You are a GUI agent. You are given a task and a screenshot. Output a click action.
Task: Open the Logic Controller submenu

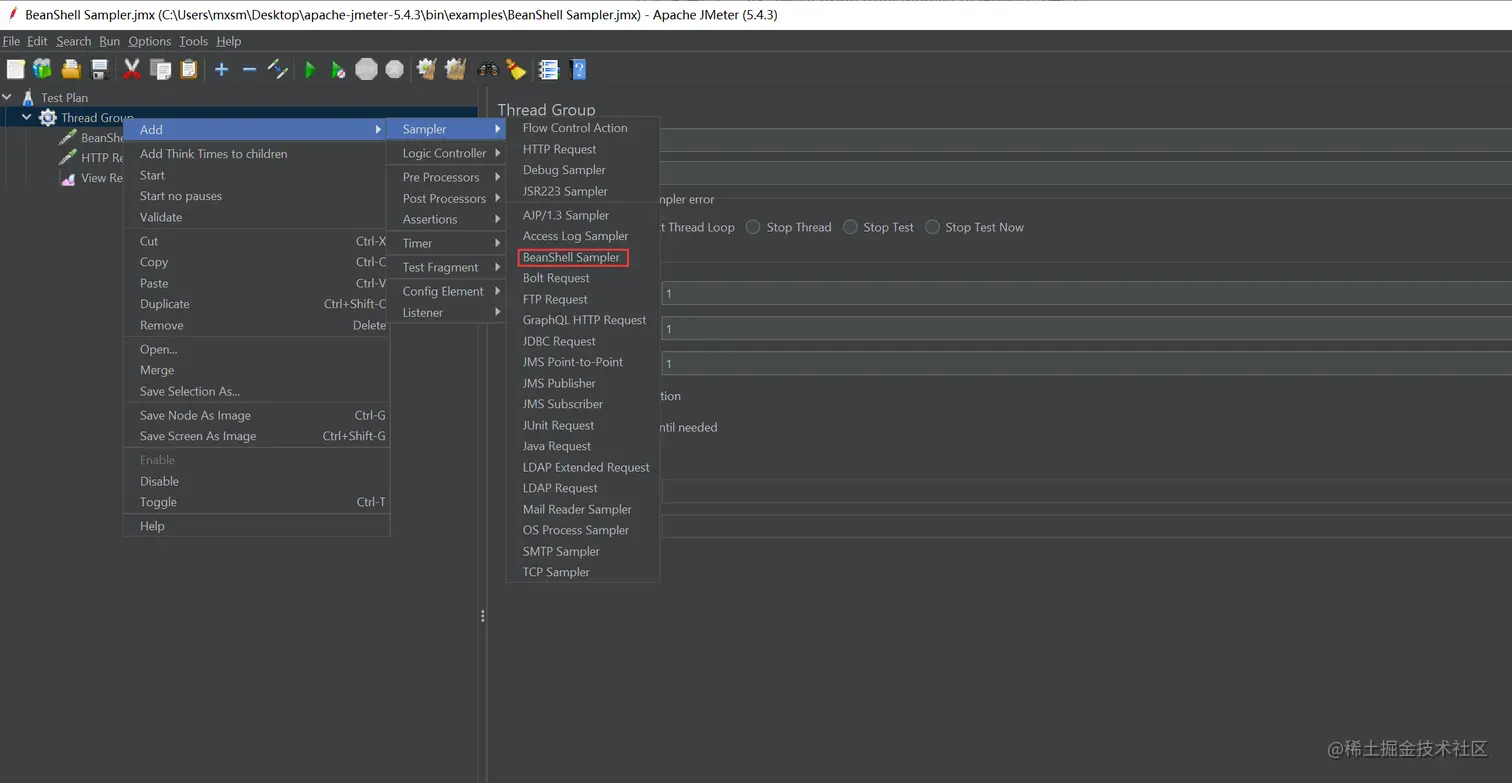tap(445, 153)
